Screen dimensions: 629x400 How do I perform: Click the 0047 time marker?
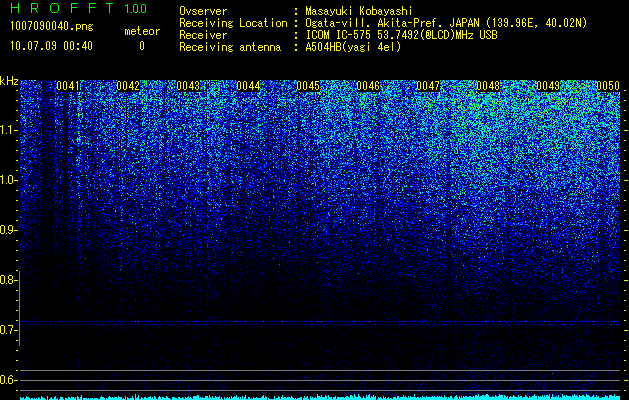click(x=428, y=86)
